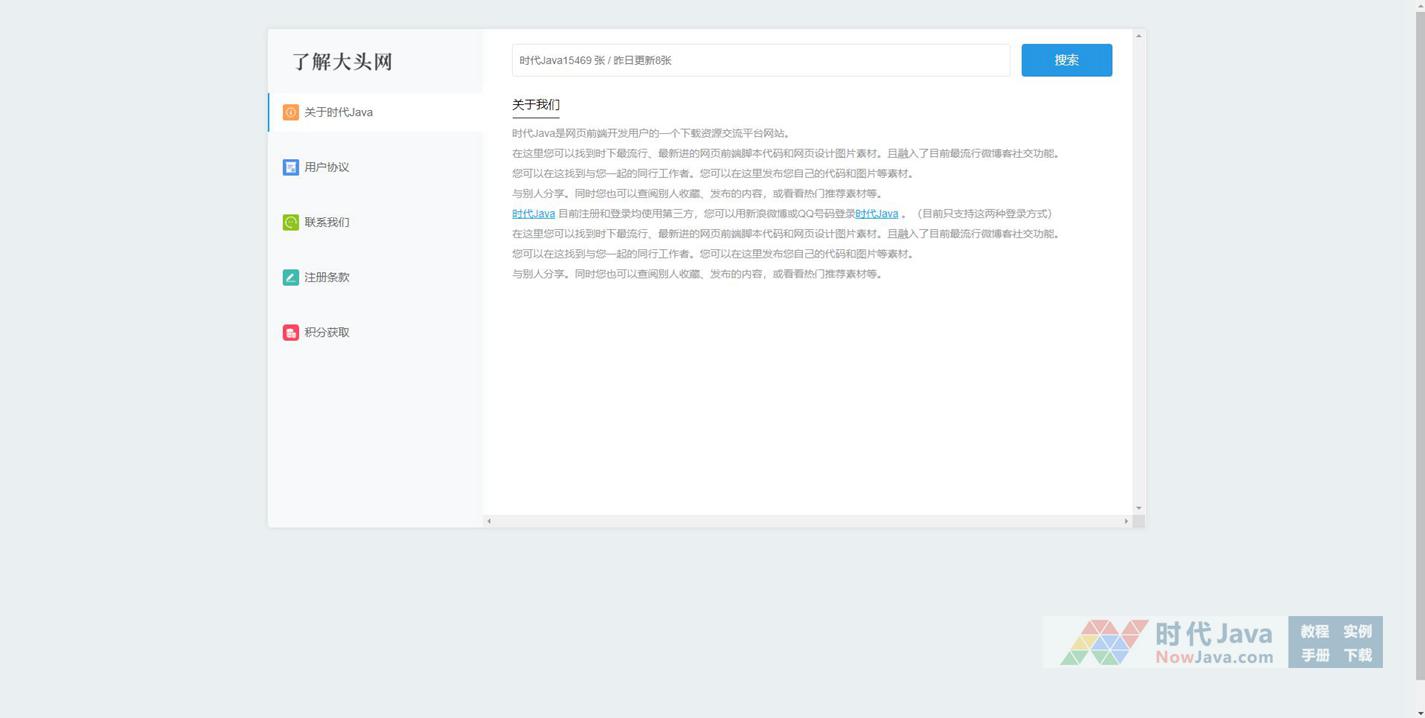Click the orange icon beside 关于时代Java
Screen dimensions: 1425x718
(x=290, y=113)
